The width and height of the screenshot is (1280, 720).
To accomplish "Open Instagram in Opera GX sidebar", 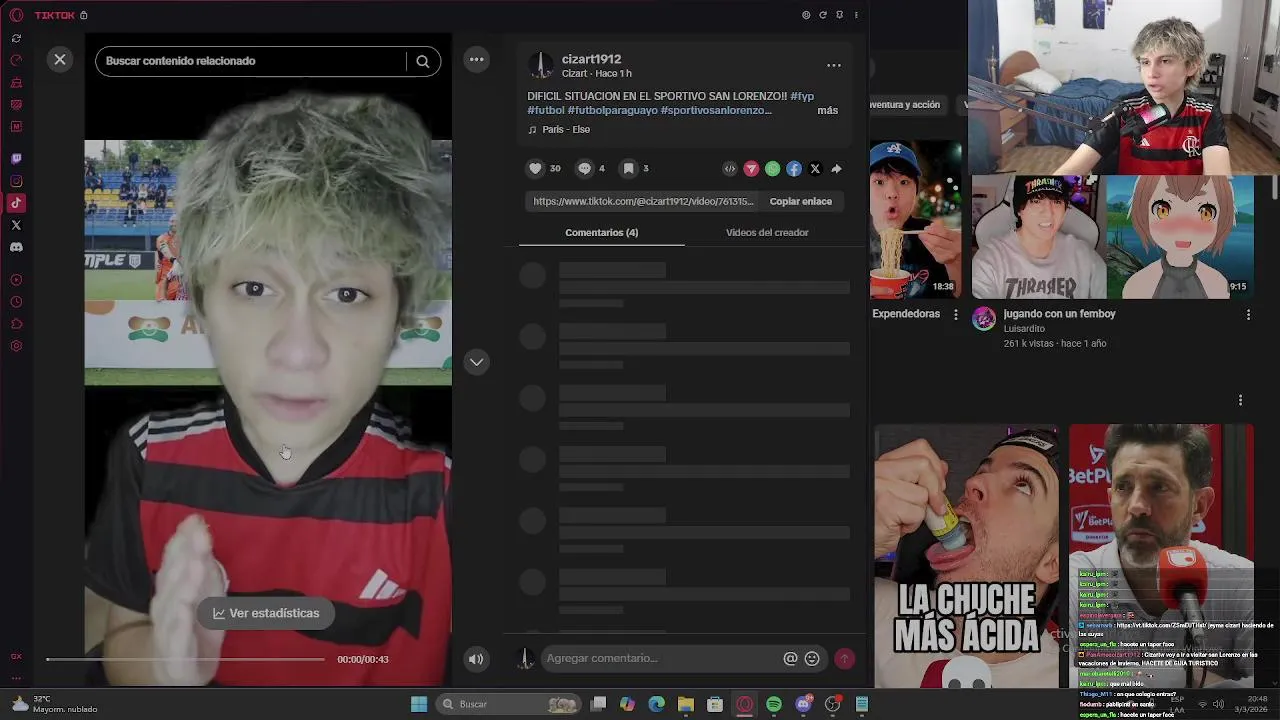I will [x=16, y=181].
